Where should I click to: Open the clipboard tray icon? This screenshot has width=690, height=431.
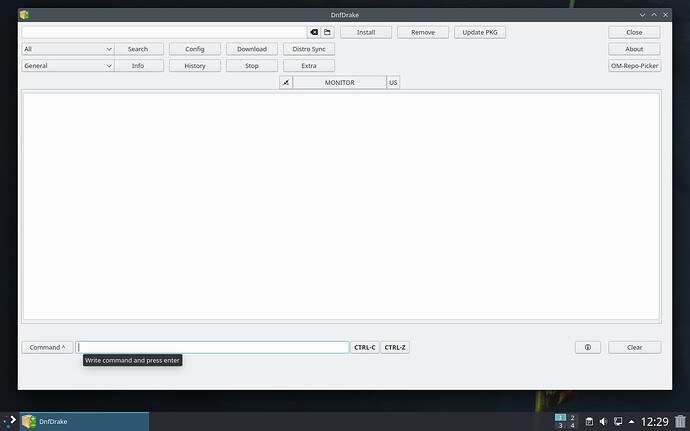pos(589,421)
